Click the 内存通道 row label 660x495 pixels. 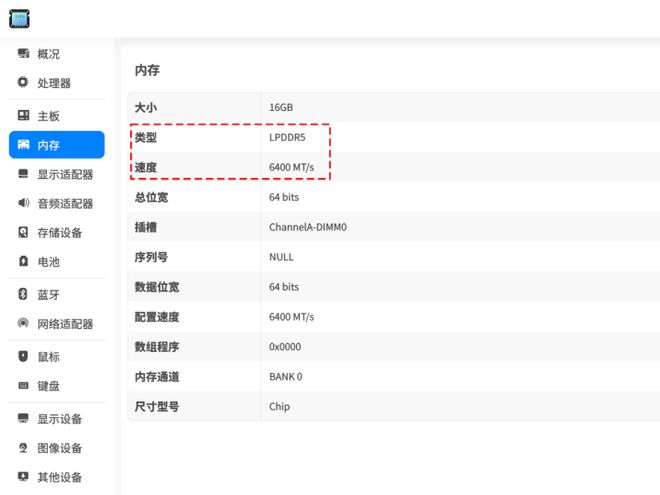coord(157,376)
